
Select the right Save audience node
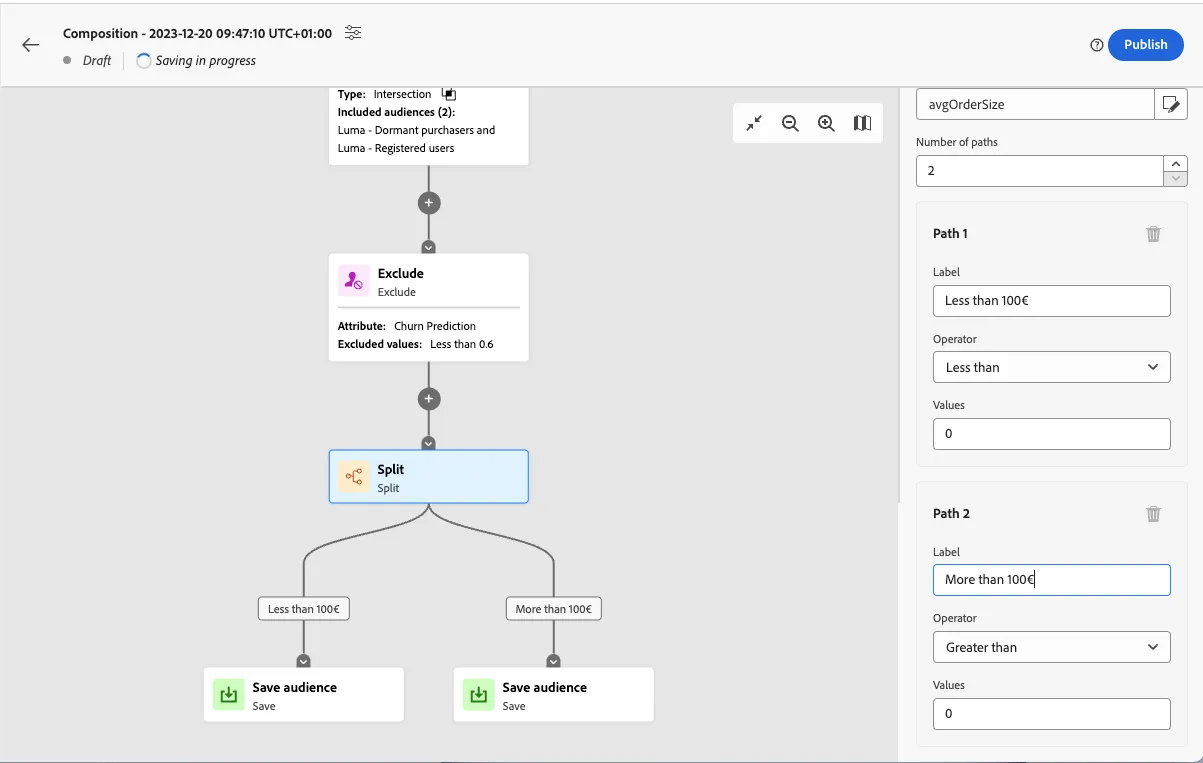(x=553, y=695)
